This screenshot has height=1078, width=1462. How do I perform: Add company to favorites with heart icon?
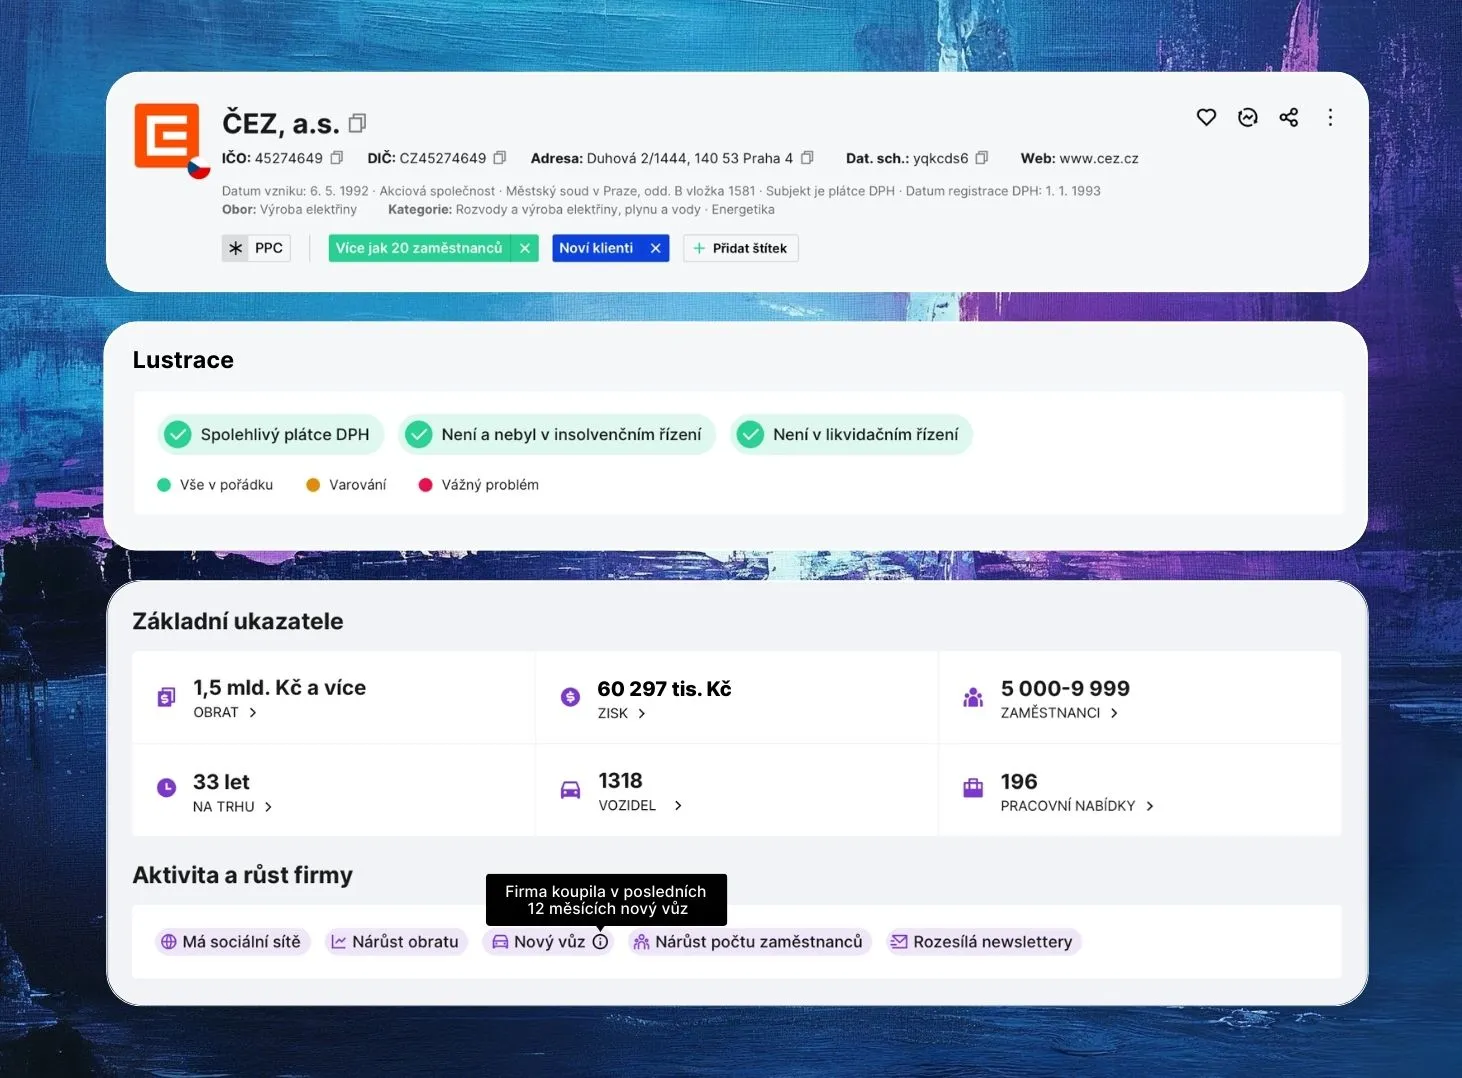(x=1207, y=118)
